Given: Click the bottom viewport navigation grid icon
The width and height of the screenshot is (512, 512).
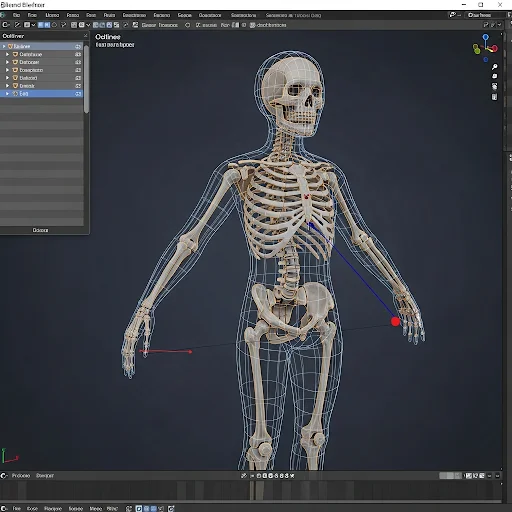Looking at the screenshot, I should [495, 97].
